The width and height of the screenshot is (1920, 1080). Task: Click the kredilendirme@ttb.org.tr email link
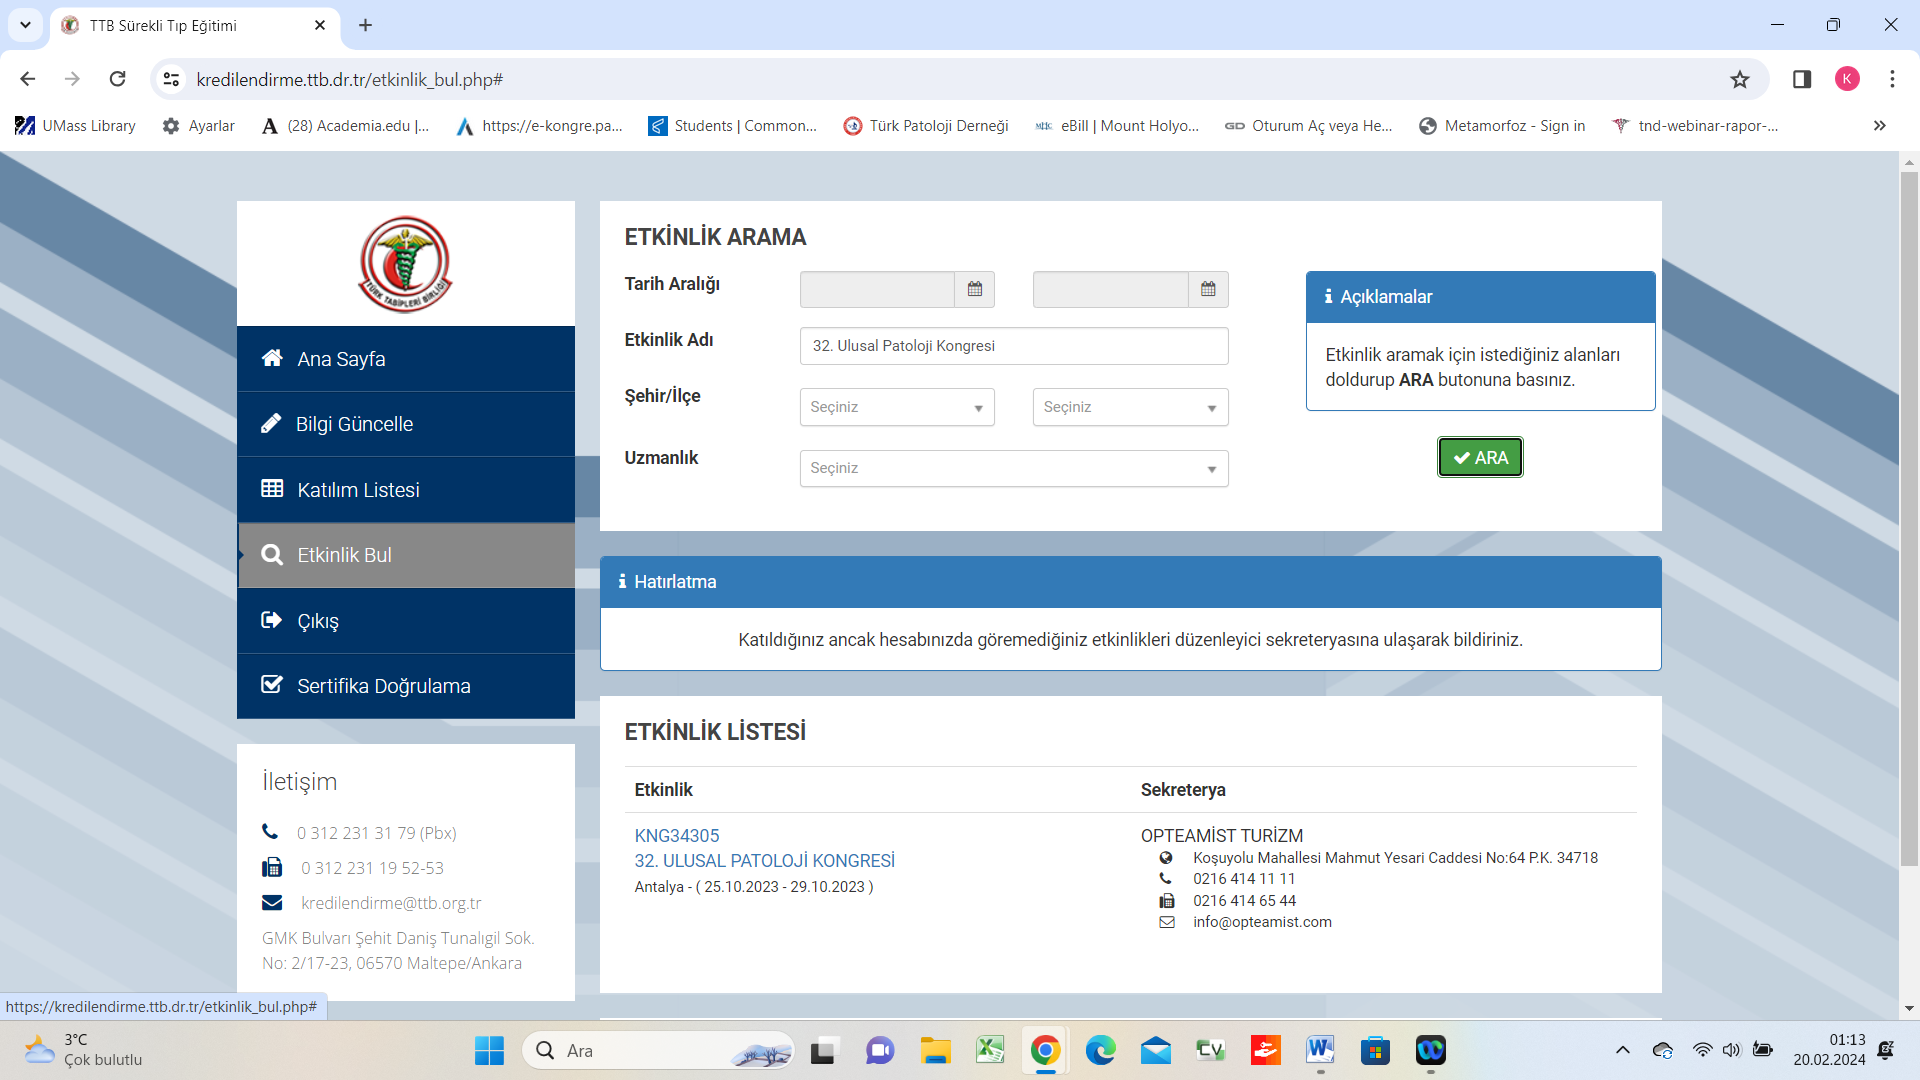(391, 903)
